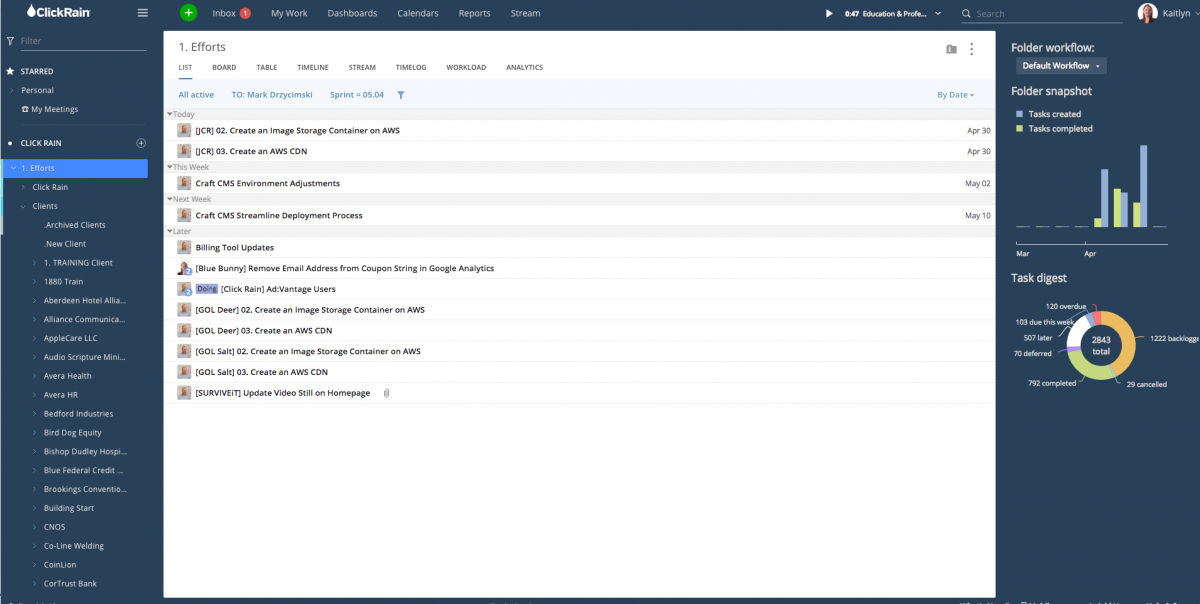Open the hamburger menu beside ClickRain logo

click(142, 13)
